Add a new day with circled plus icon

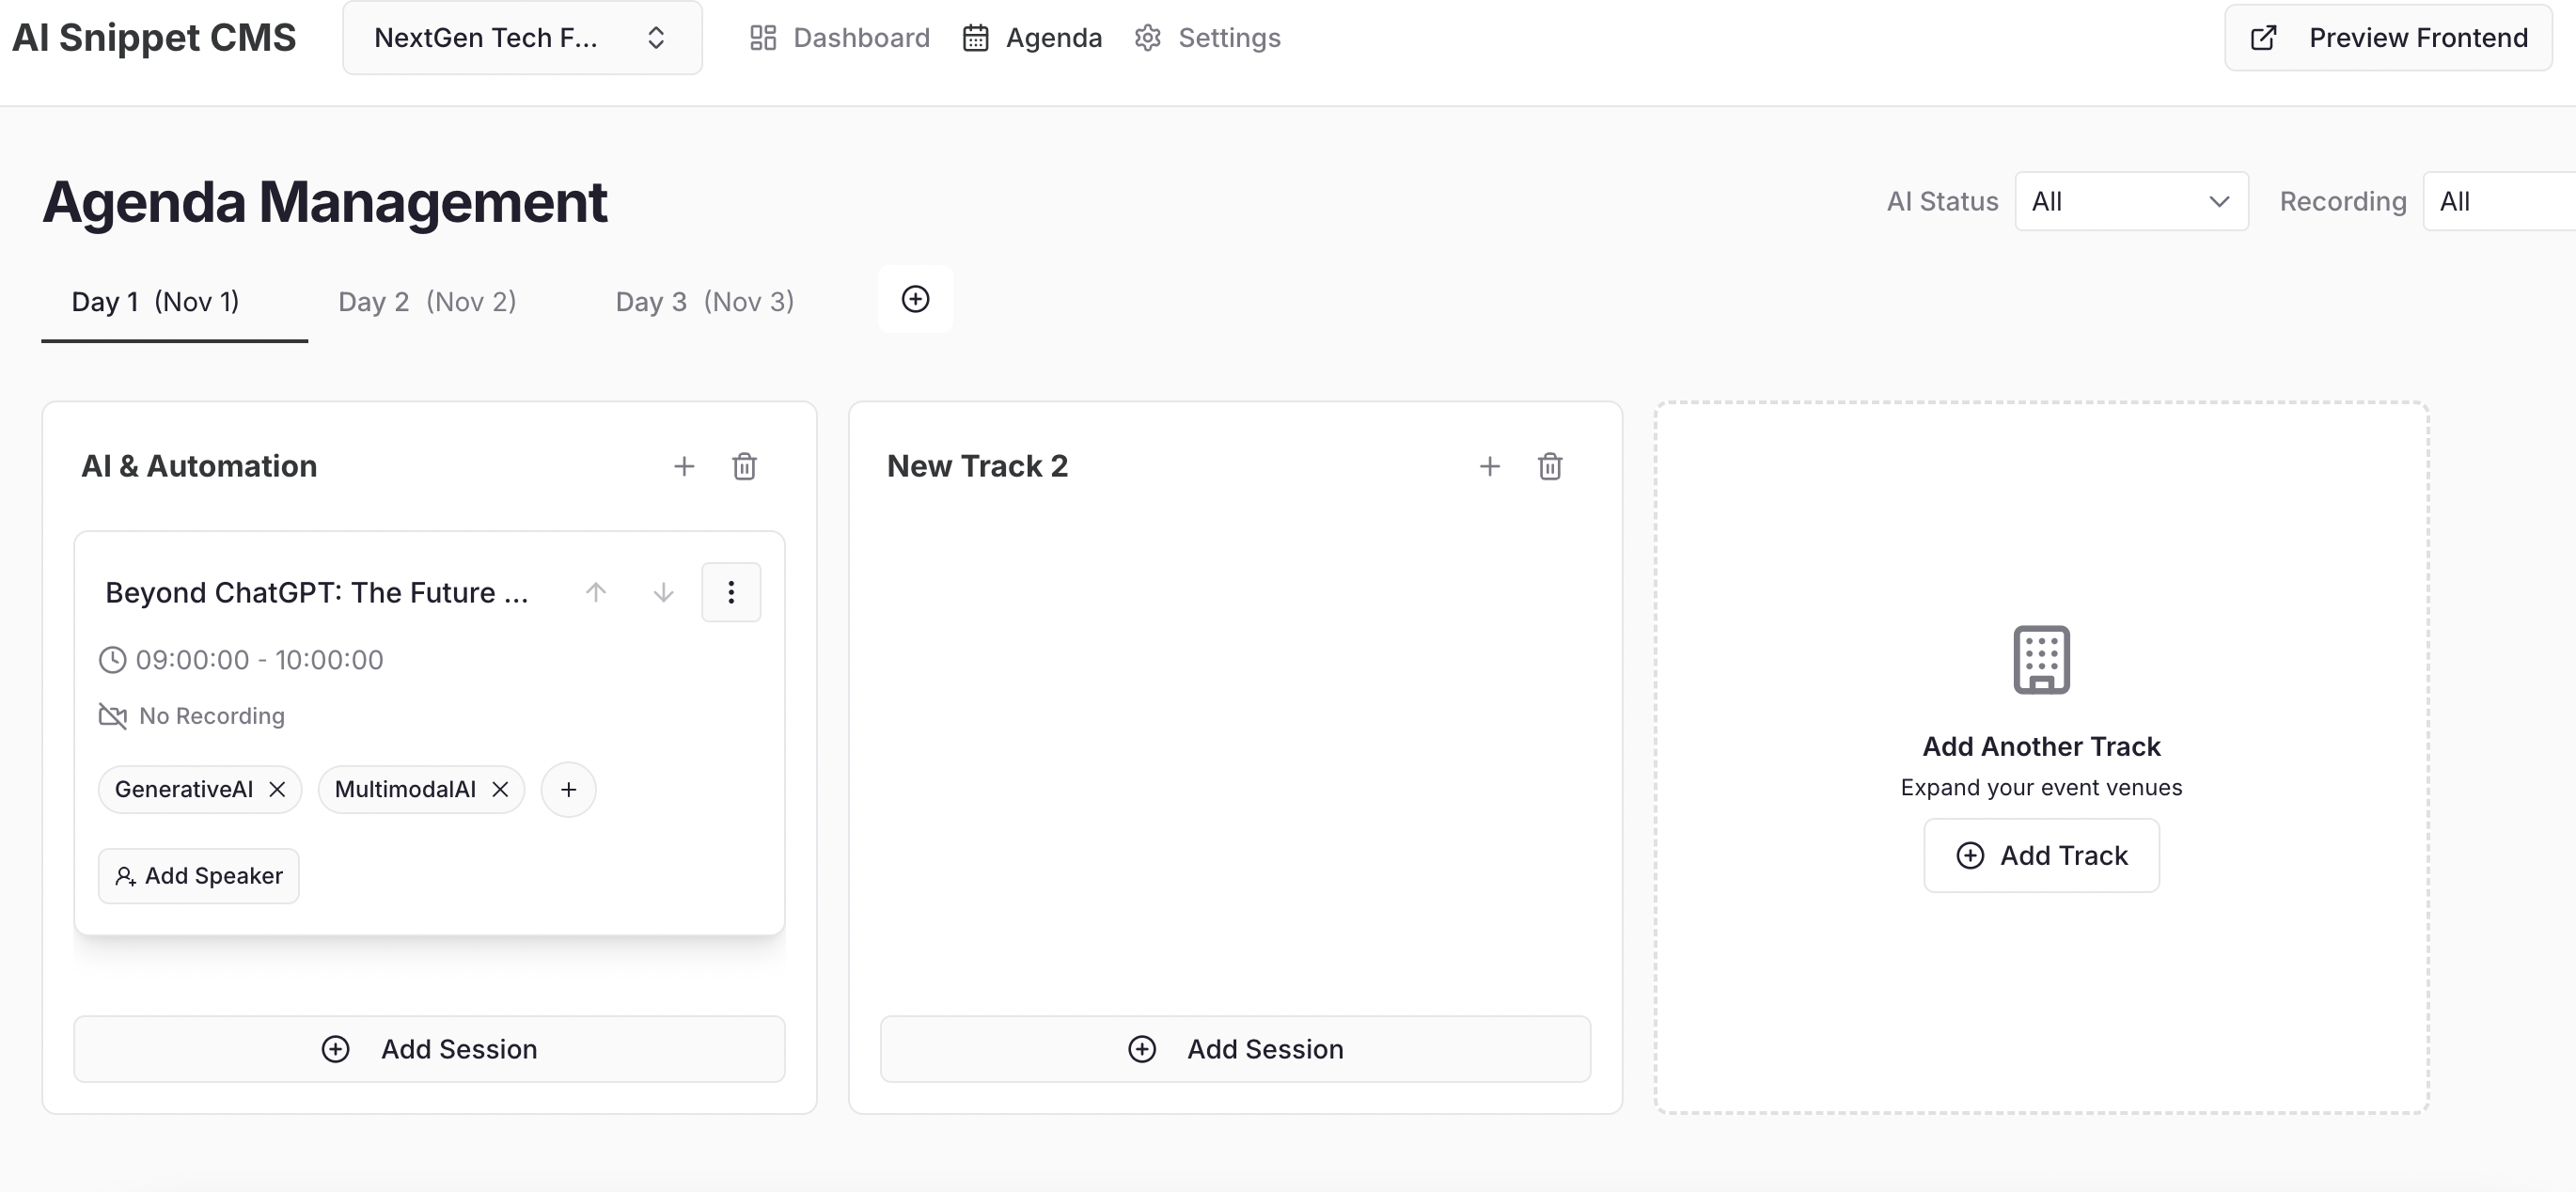(x=915, y=299)
